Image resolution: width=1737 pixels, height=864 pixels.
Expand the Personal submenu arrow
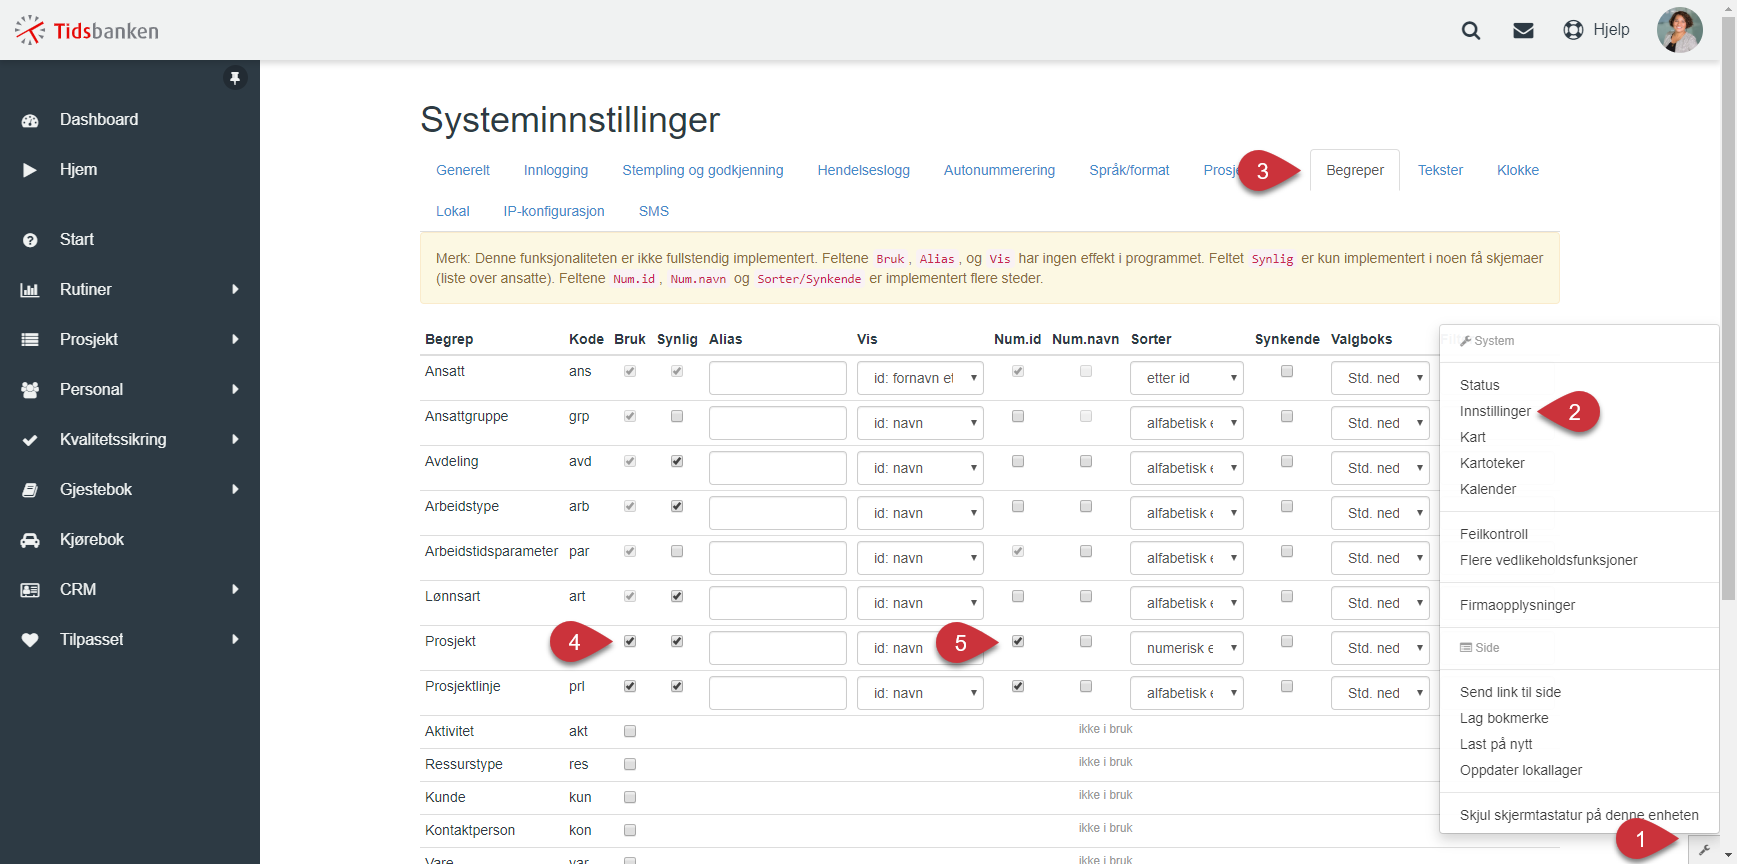235,389
